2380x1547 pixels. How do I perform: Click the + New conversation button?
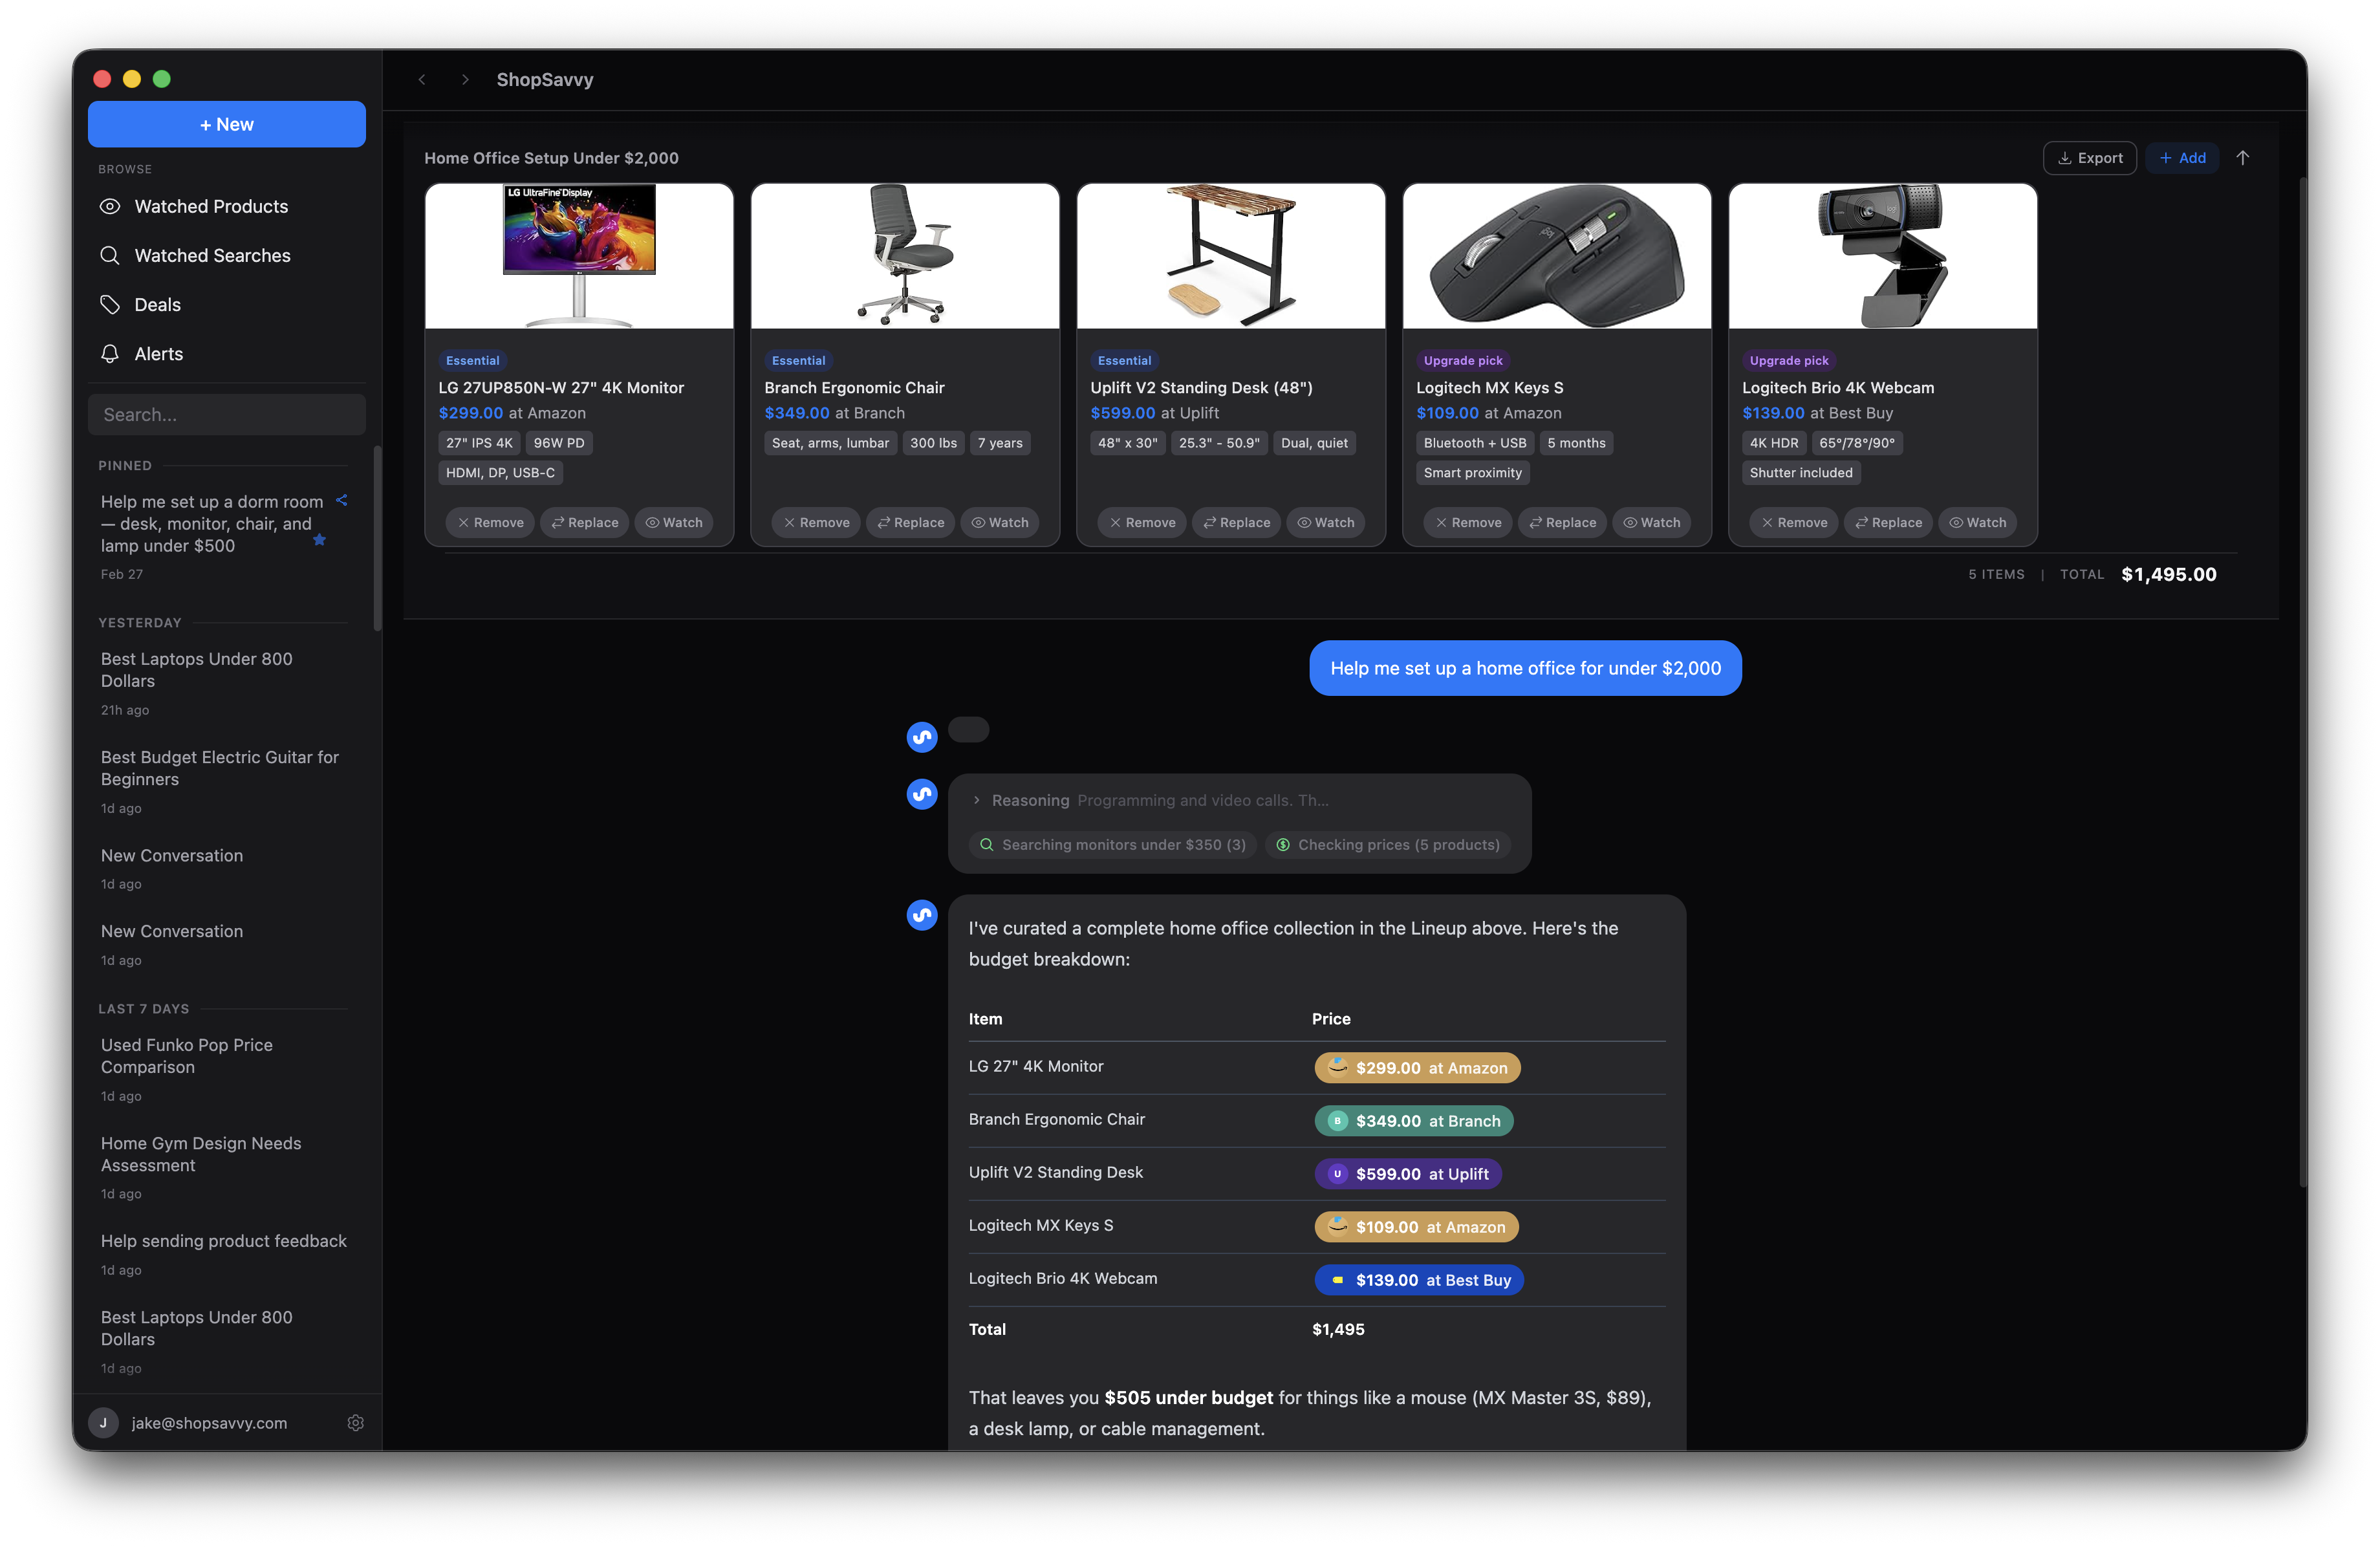[x=227, y=124]
